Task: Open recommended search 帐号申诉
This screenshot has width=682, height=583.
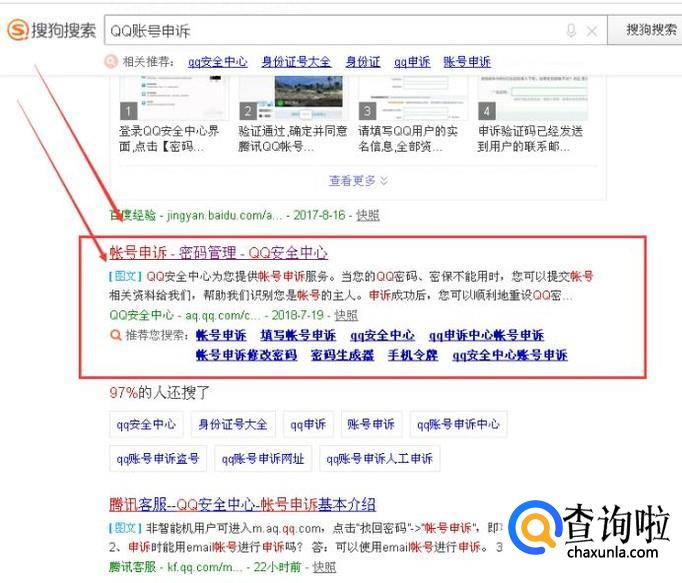Action: click(221, 335)
